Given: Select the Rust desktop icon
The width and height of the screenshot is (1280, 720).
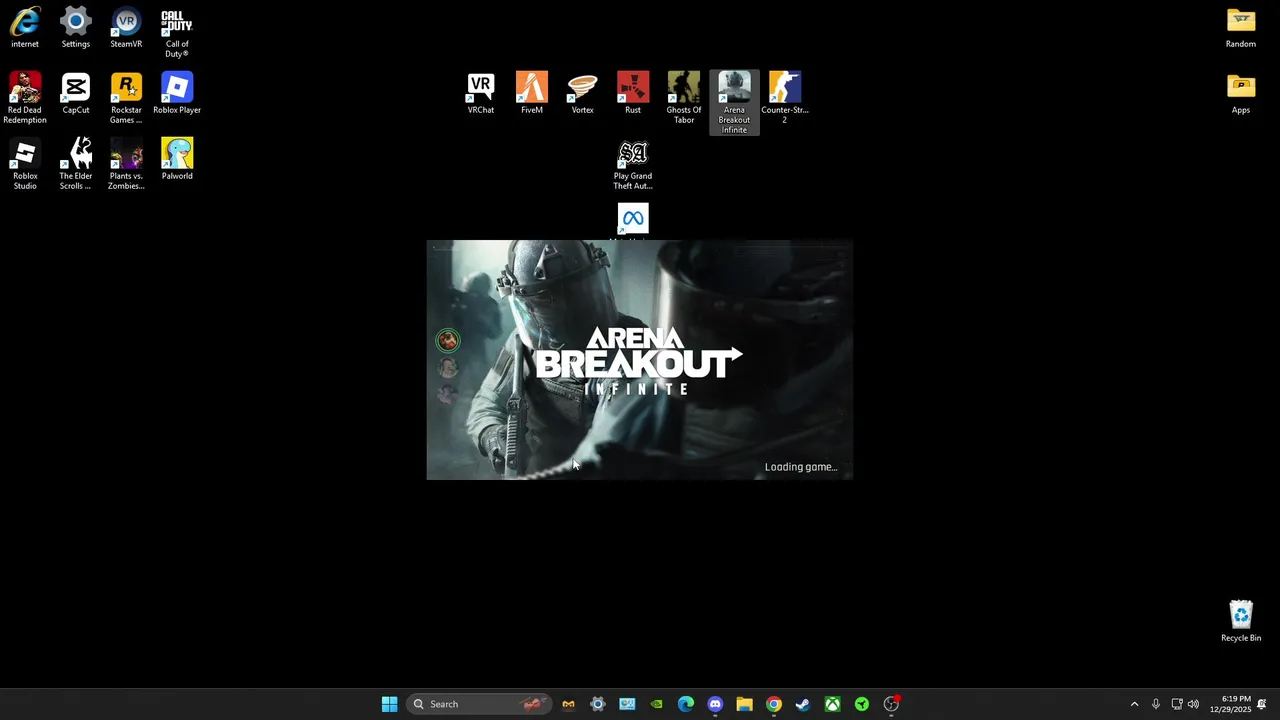Looking at the screenshot, I should pyautogui.click(x=633, y=93).
